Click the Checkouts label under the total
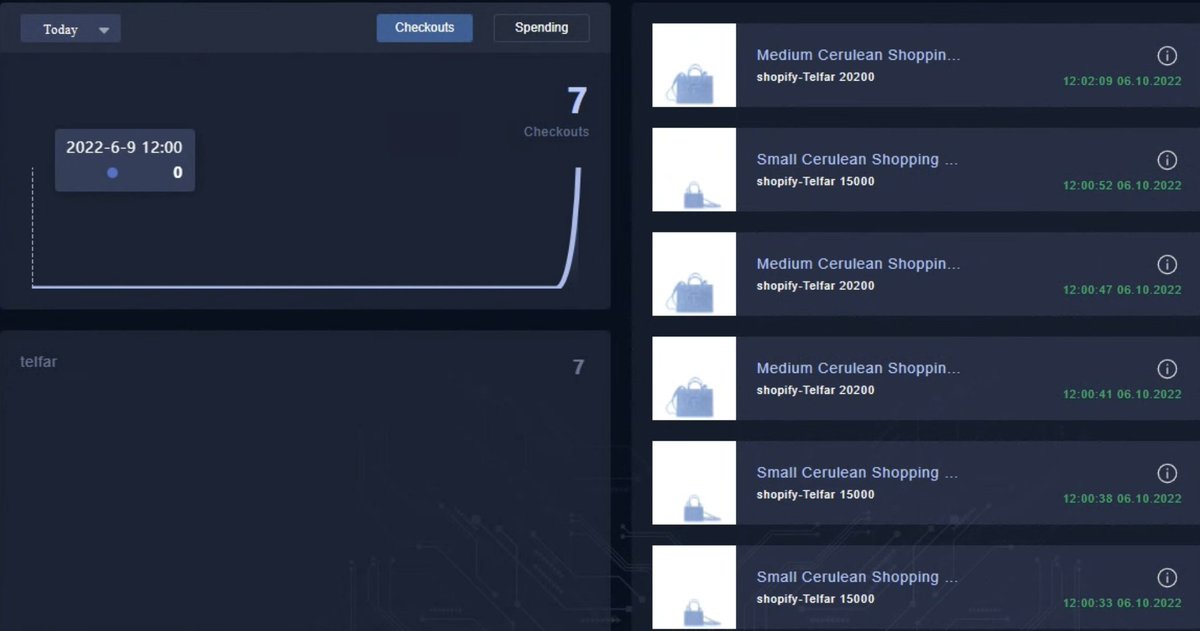 (556, 132)
